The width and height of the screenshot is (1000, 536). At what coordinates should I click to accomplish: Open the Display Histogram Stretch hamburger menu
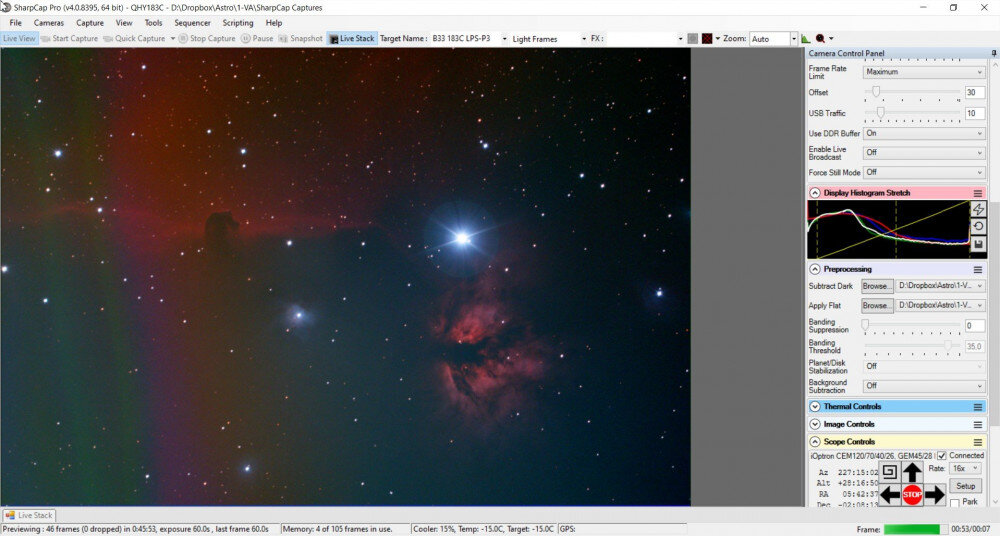point(978,193)
